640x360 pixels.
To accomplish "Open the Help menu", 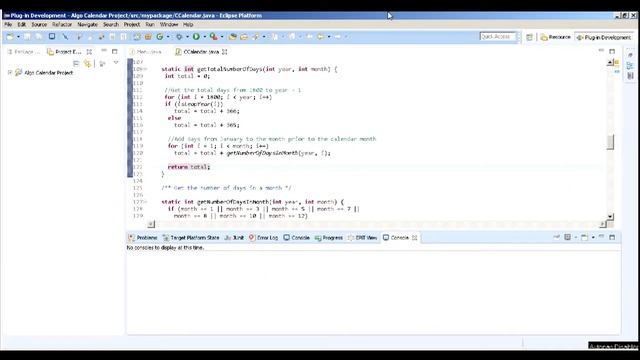I will tap(188, 24).
